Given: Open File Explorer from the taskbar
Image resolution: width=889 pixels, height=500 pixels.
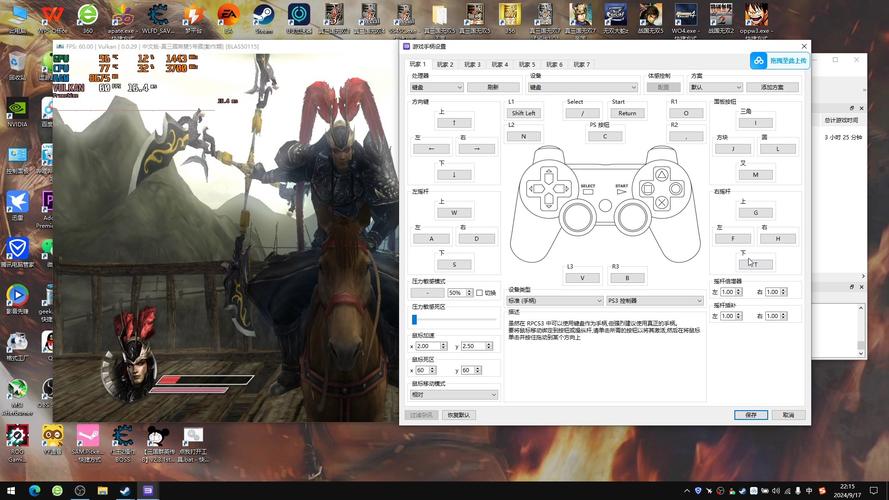Looking at the screenshot, I should 103,491.
